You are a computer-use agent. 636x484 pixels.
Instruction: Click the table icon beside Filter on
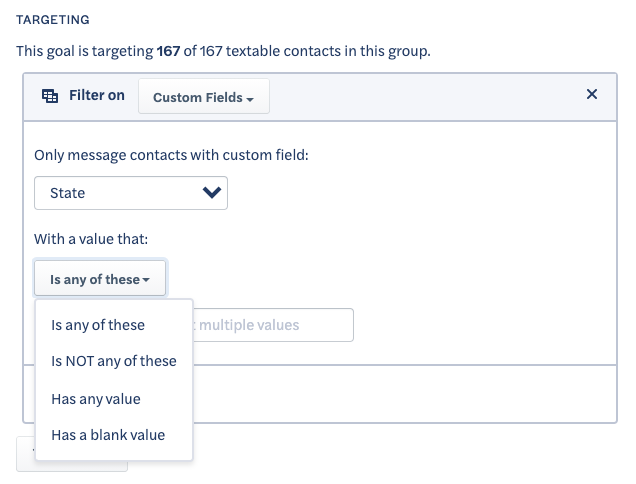click(x=50, y=96)
